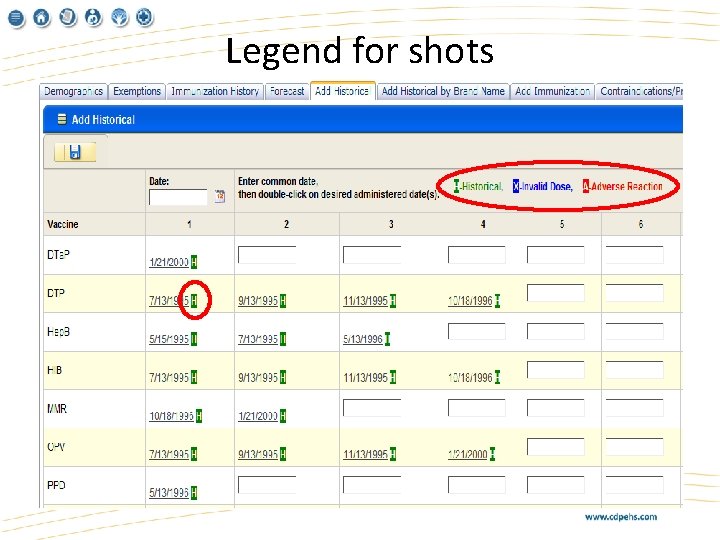
Task: Switch to the Add Immunization tab
Action: coord(552,91)
